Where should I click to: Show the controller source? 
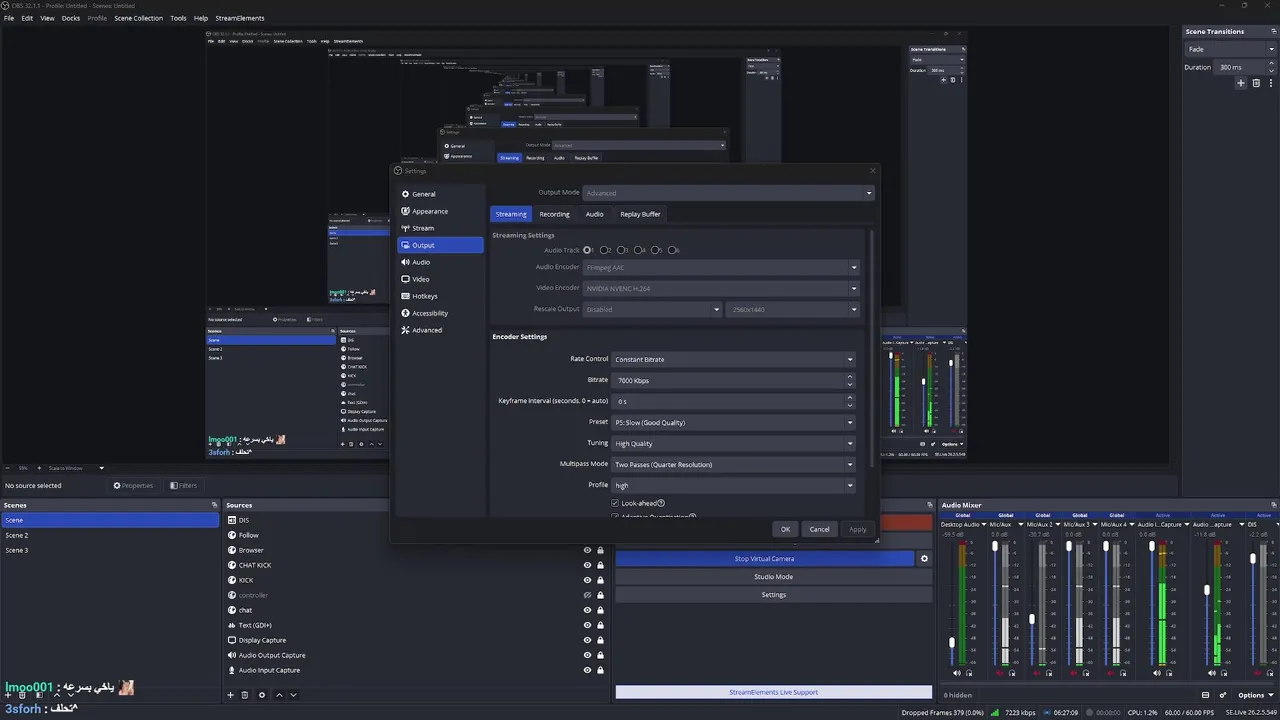[x=588, y=595]
